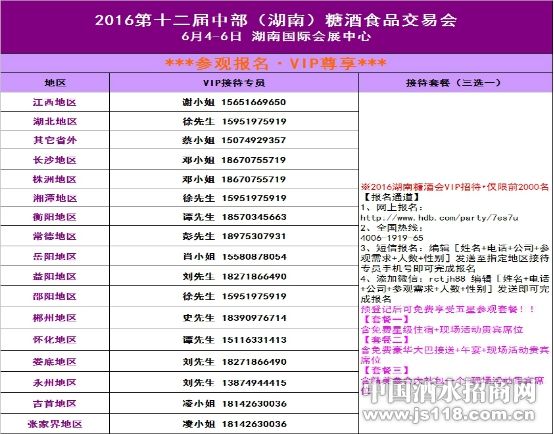Click contact "谭先生 18570345663"
The image size is (554, 434).
(x=234, y=217)
